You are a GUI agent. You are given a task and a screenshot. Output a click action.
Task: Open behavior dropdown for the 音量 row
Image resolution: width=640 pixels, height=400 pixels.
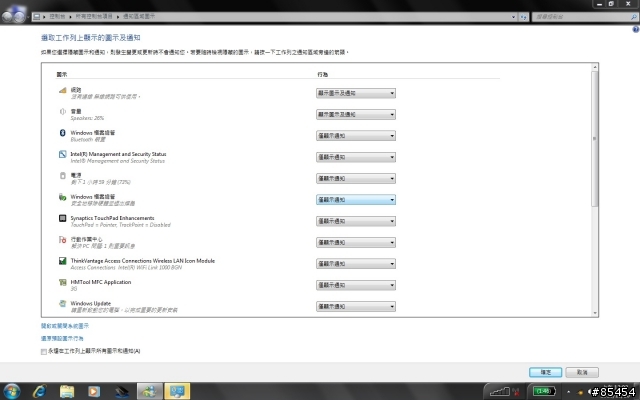(356, 114)
